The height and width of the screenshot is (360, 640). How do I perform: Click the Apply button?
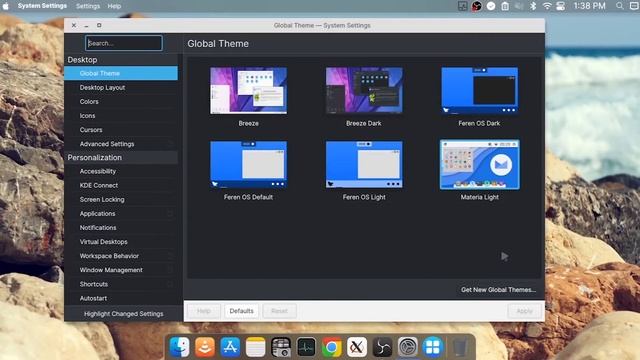coord(524,311)
